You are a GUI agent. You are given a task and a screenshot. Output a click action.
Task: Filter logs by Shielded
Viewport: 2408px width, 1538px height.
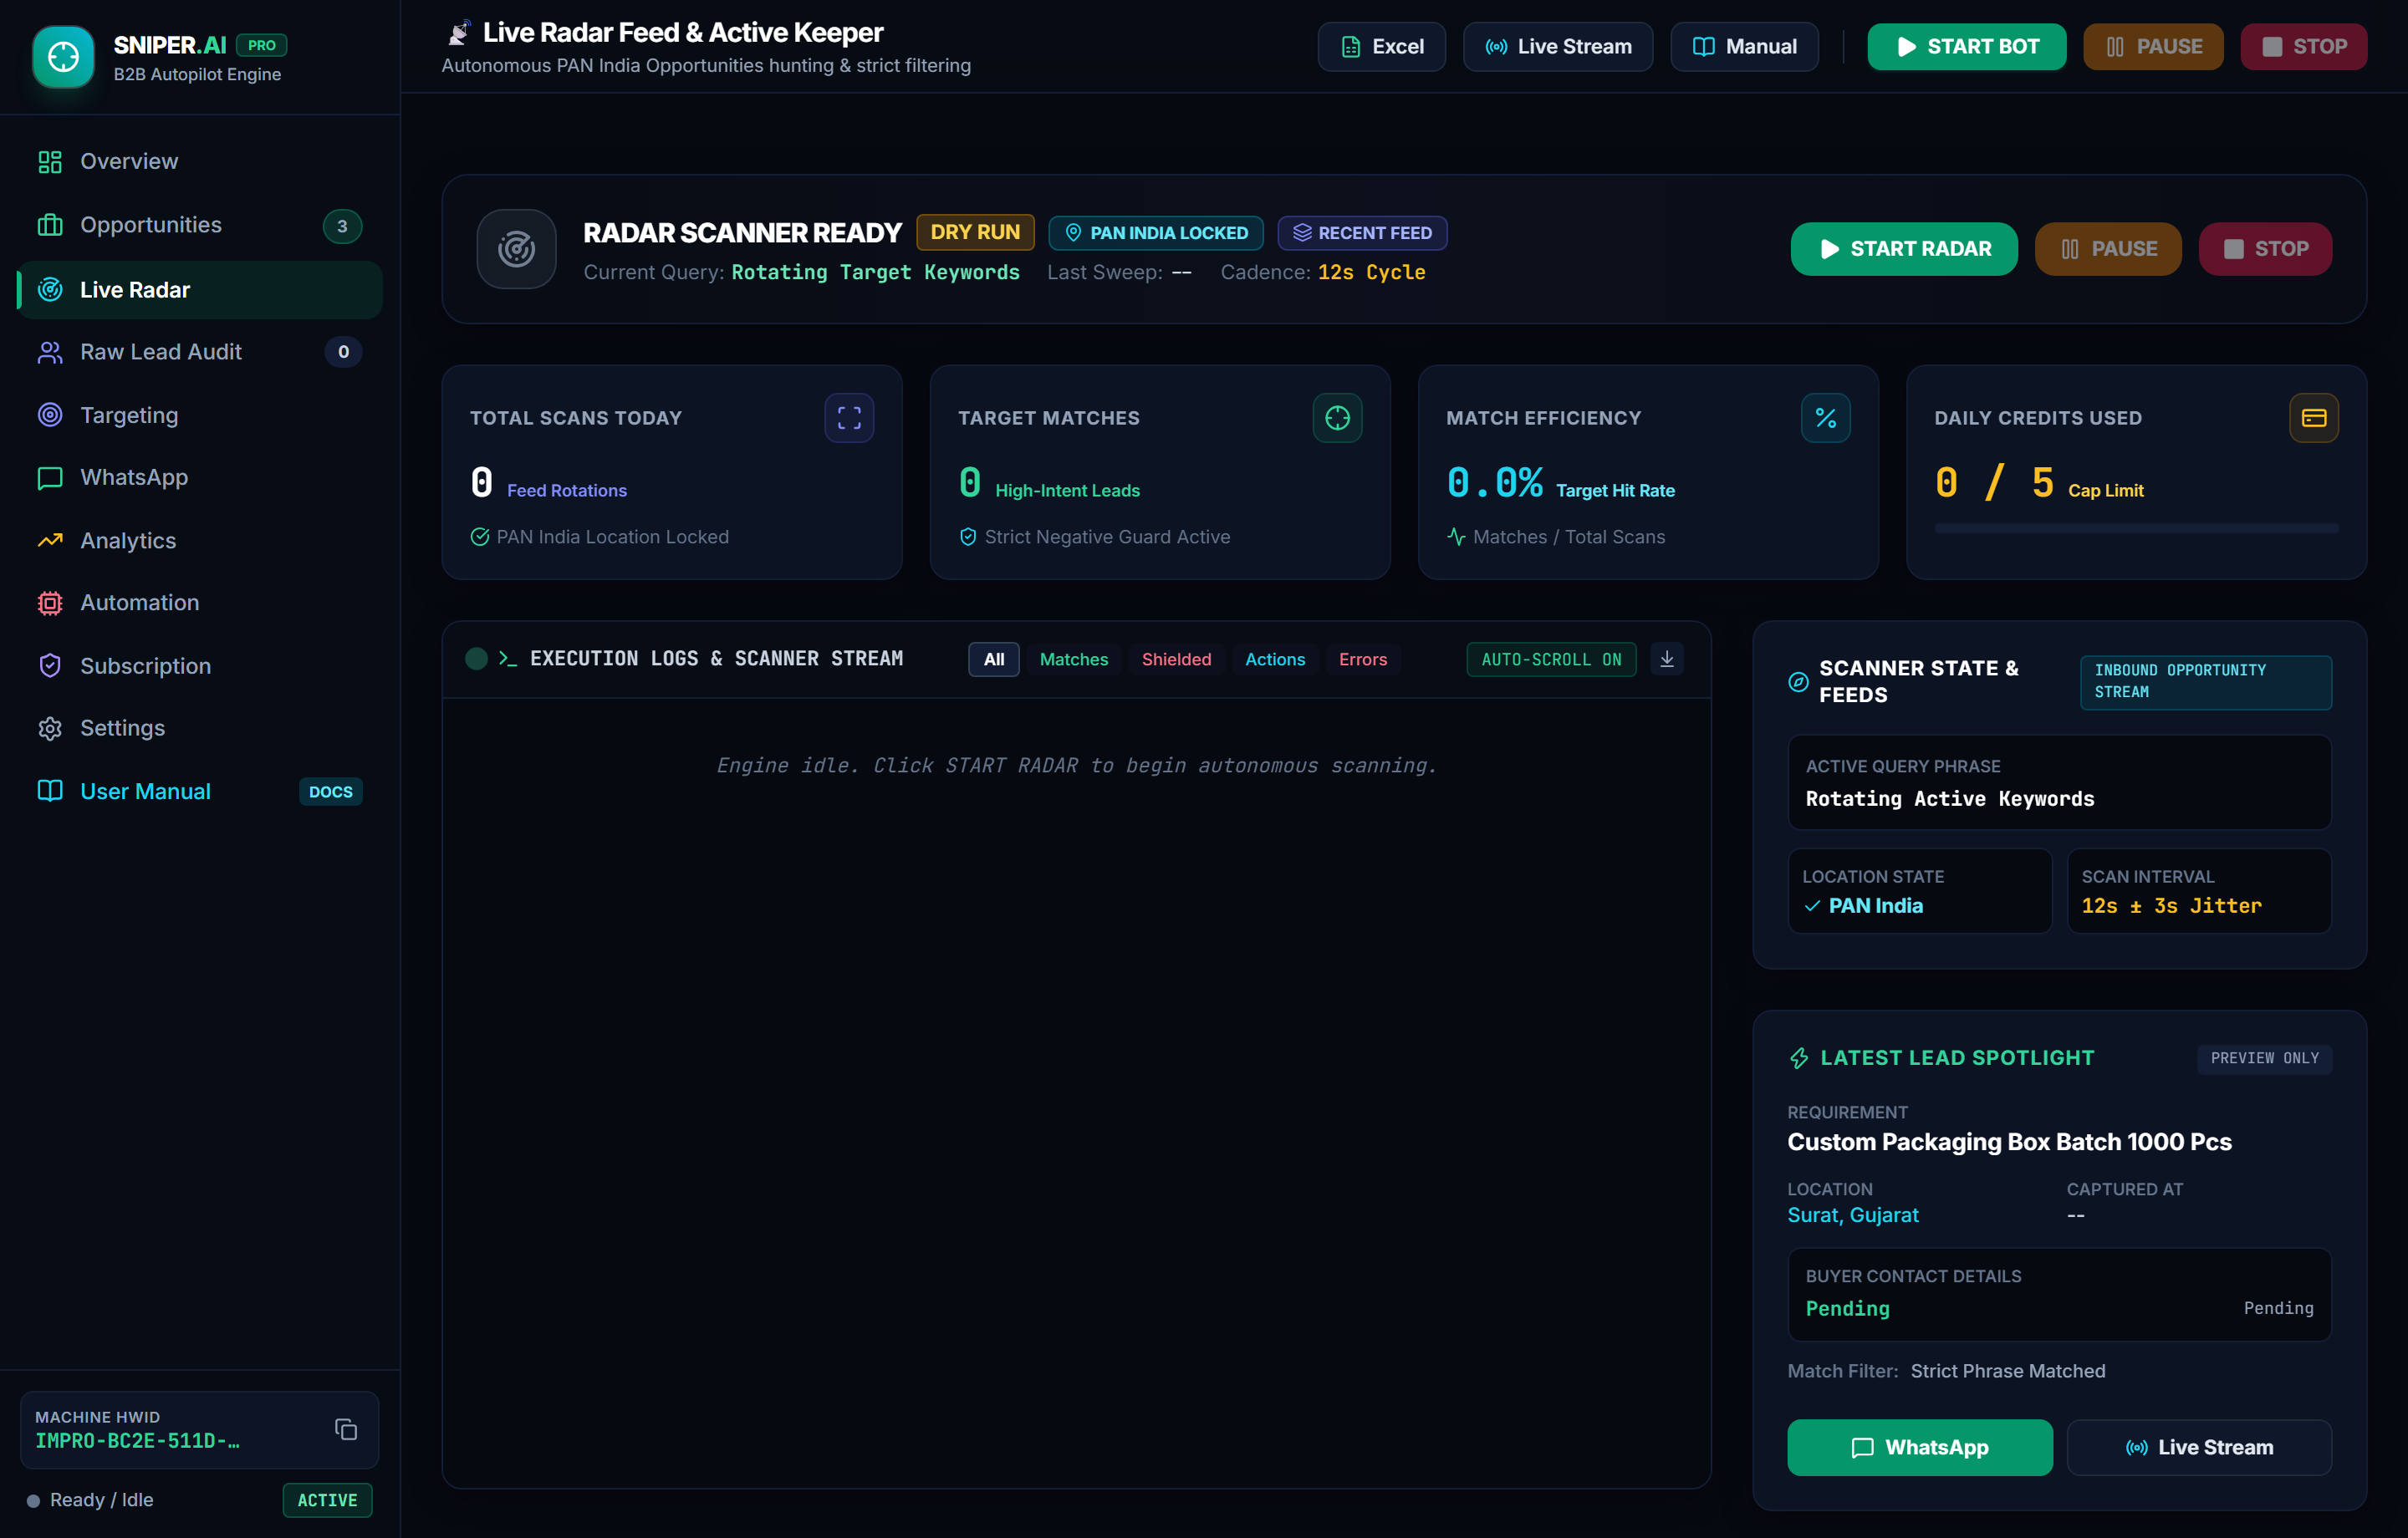point(1176,659)
